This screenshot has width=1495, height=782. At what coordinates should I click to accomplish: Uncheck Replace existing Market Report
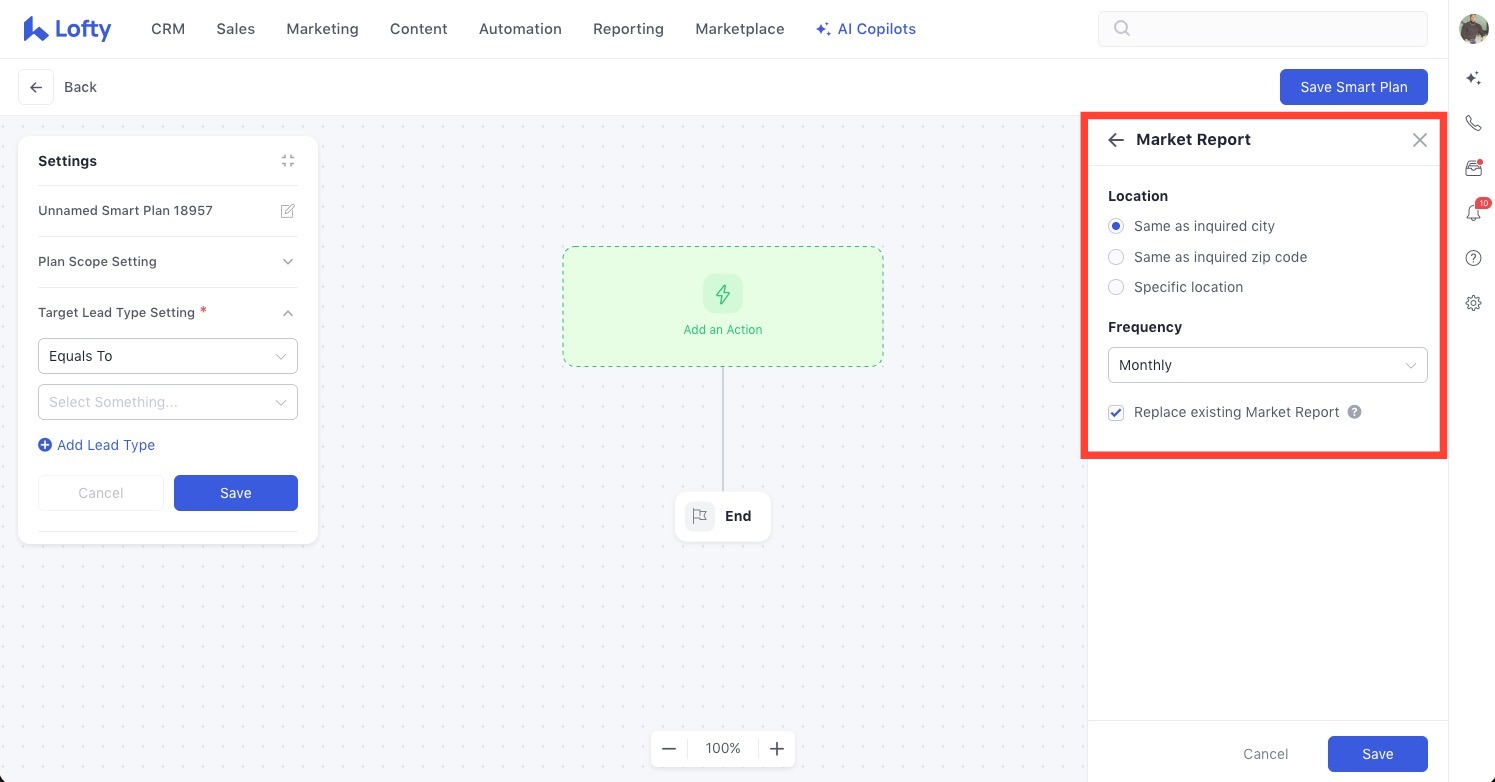(1116, 412)
